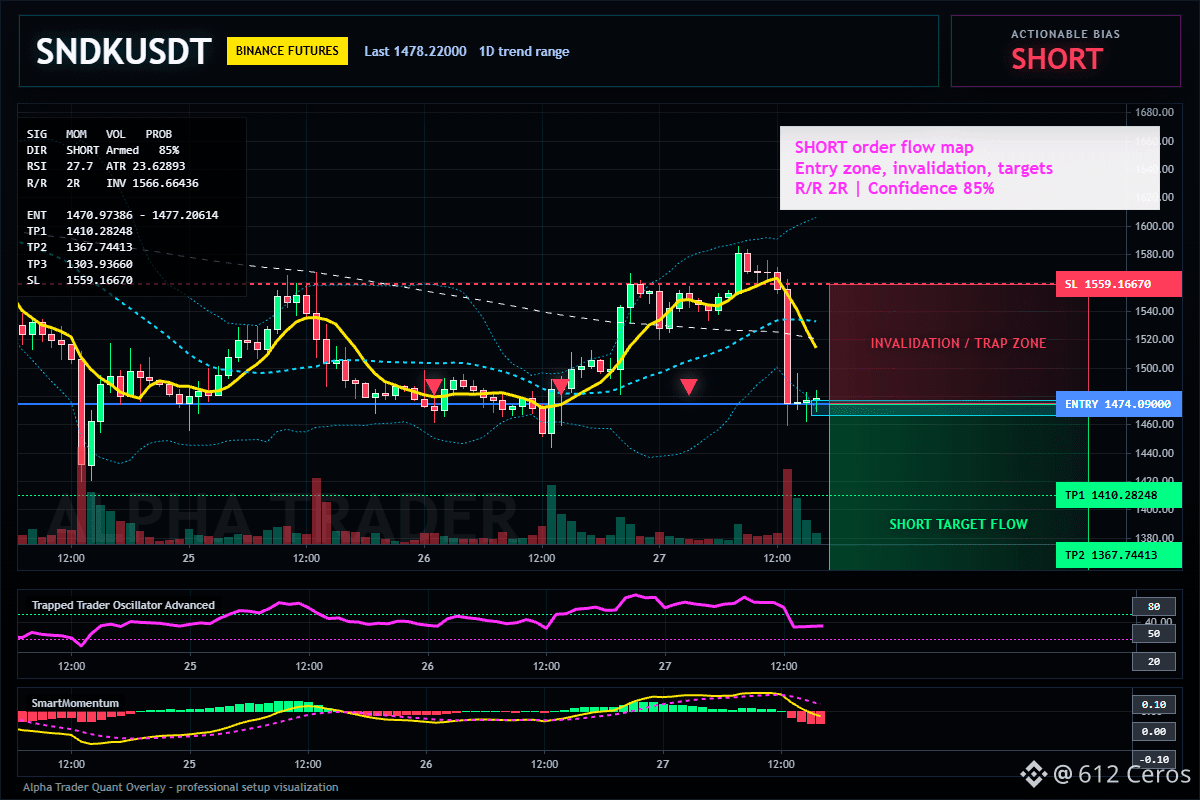Select the green TP1 1410.28248 price tag
This screenshot has height=800, width=1200.
click(1118, 495)
